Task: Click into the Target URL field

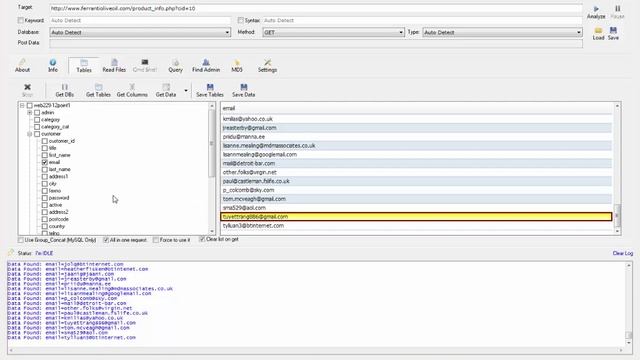Action: click(x=316, y=8)
